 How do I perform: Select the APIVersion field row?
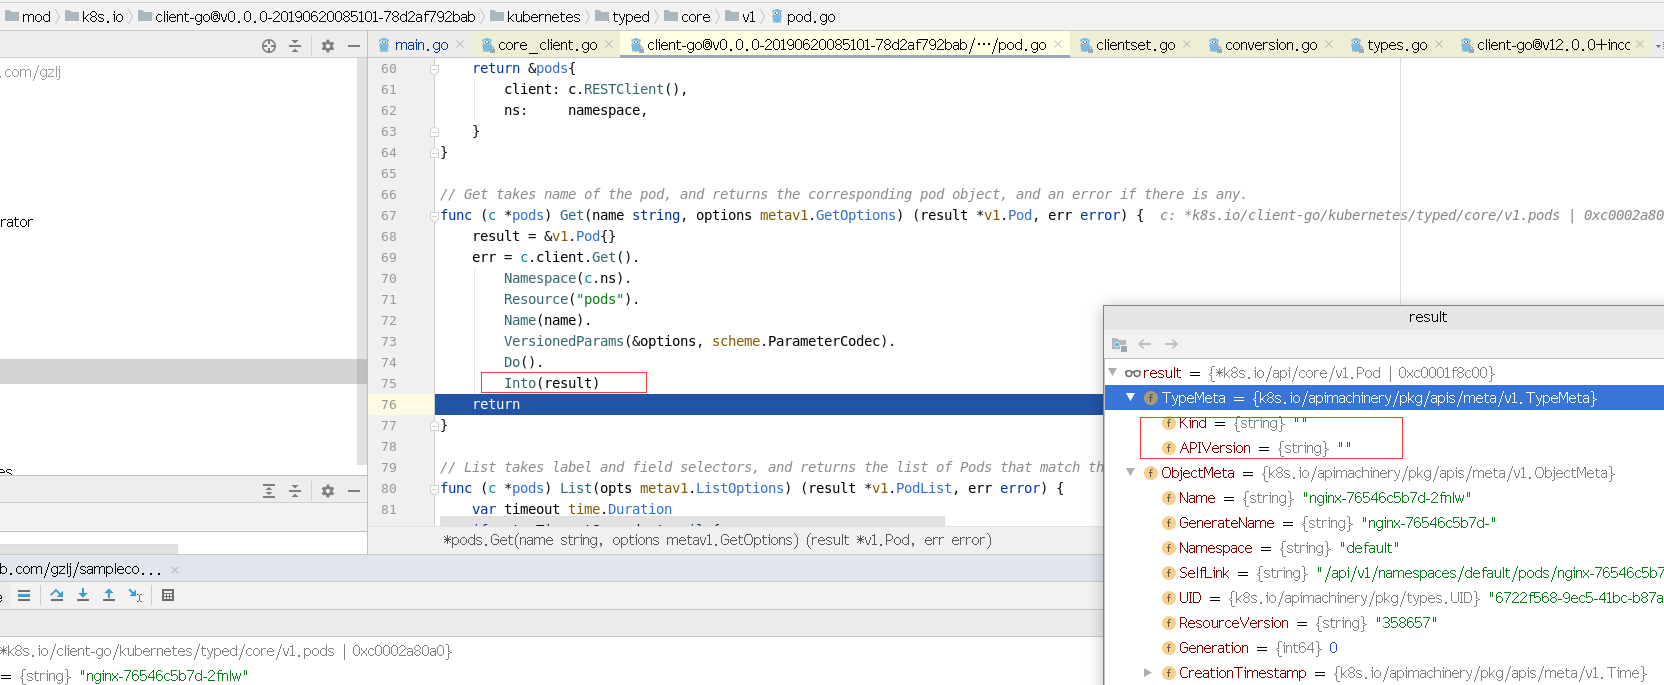[1384, 448]
